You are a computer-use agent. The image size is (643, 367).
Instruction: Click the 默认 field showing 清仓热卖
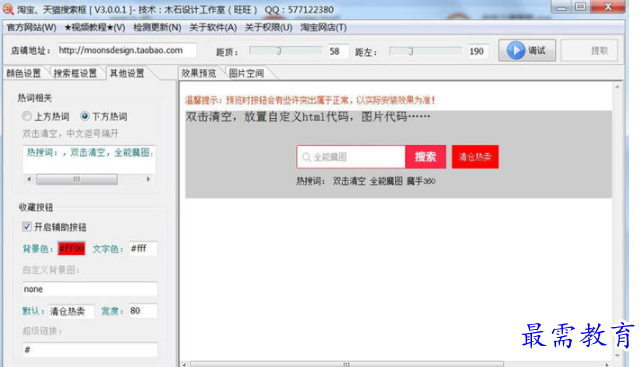tap(71, 311)
